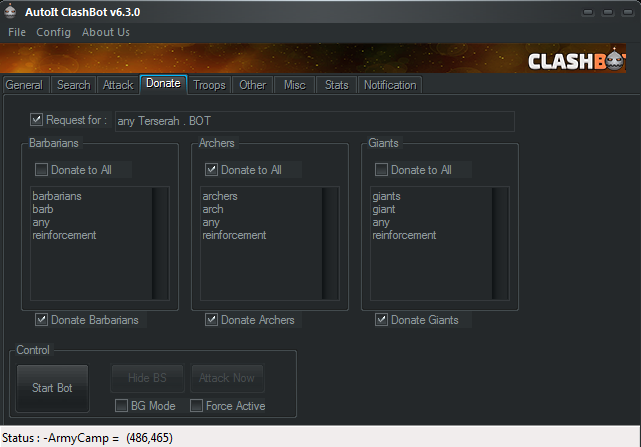Click the Giants keyword list scrollbar
Viewport: 641px width, 447px height.
click(500, 243)
